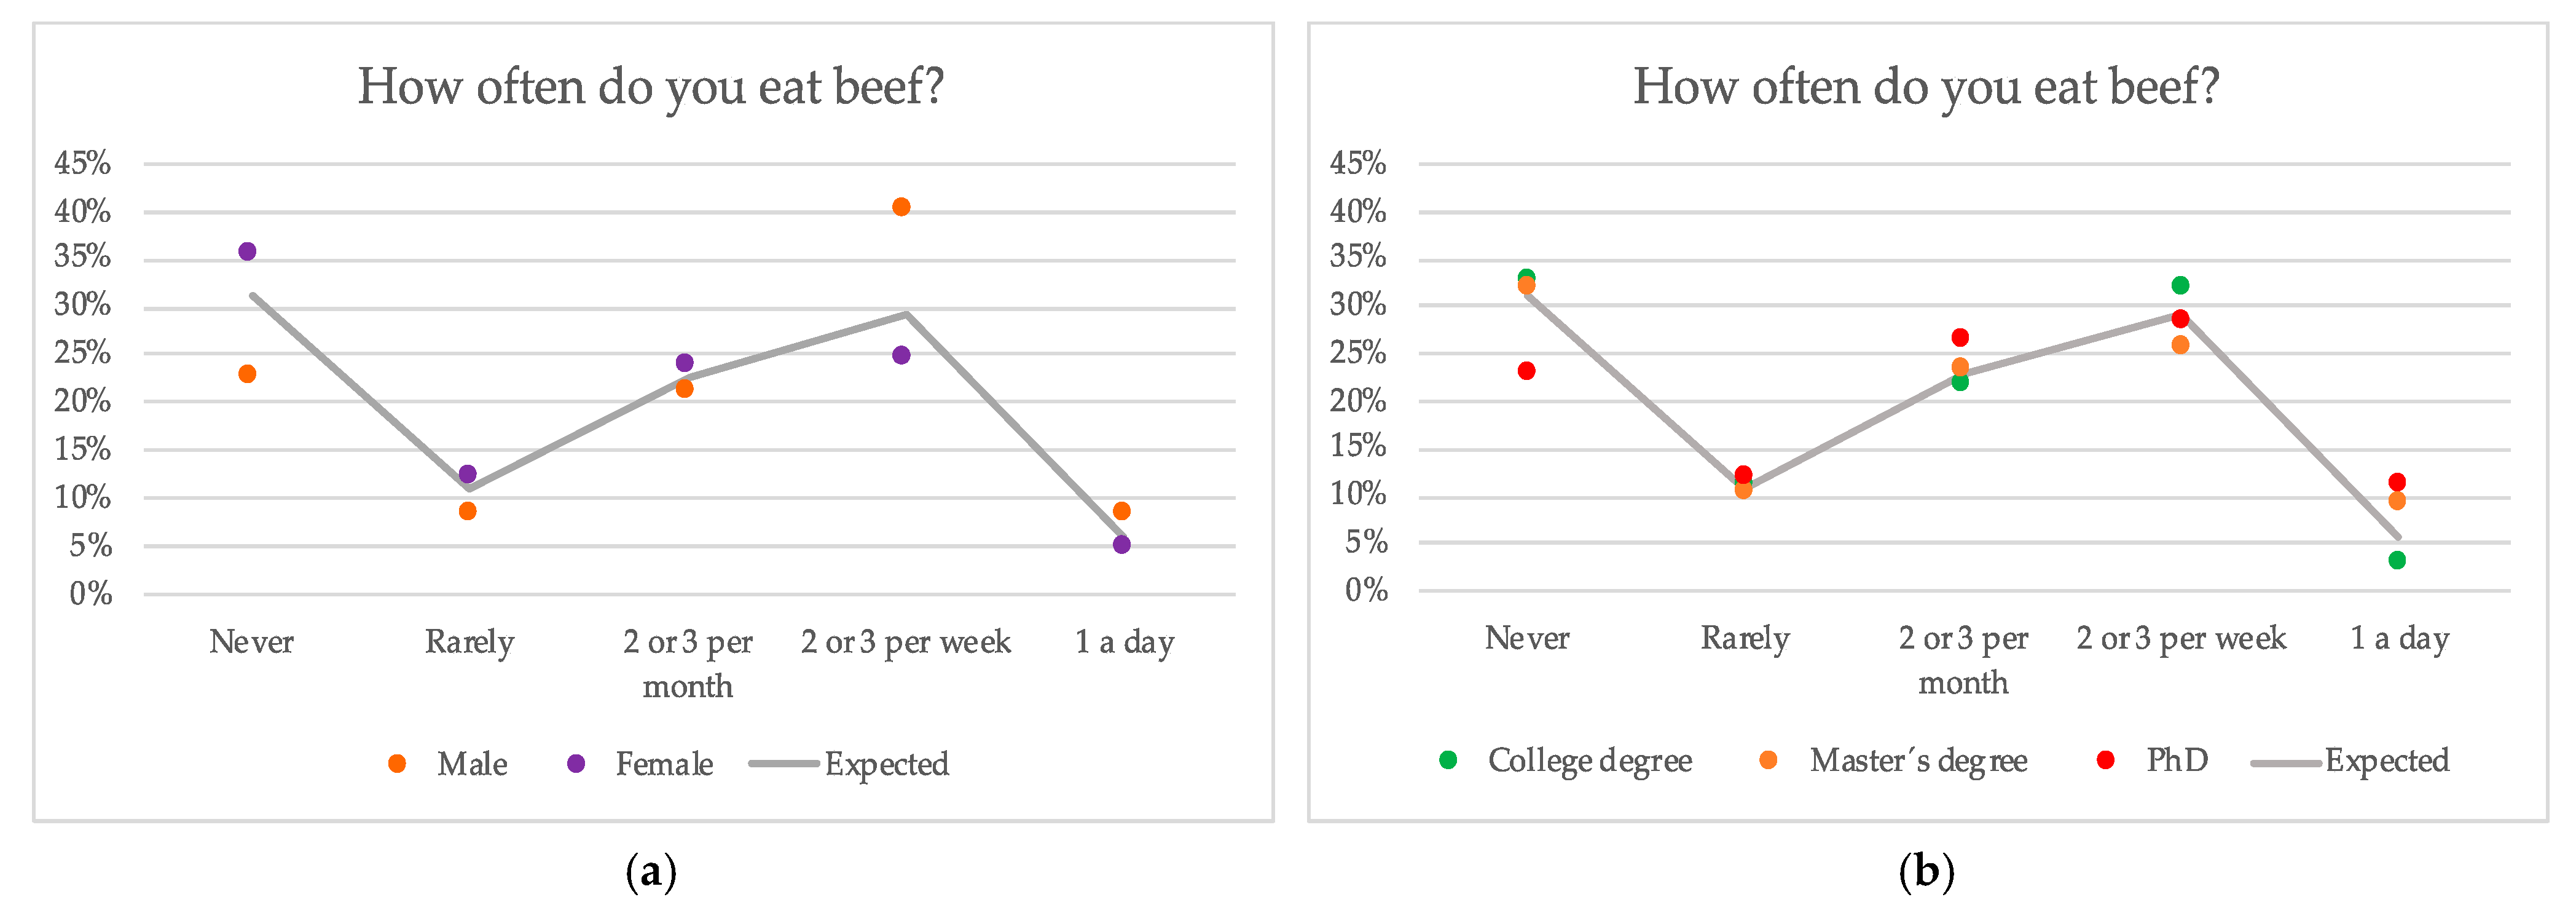Click the PhD red point above Never
Image resolution: width=2576 pixels, height=913 pixels.
pyautogui.click(x=1526, y=371)
